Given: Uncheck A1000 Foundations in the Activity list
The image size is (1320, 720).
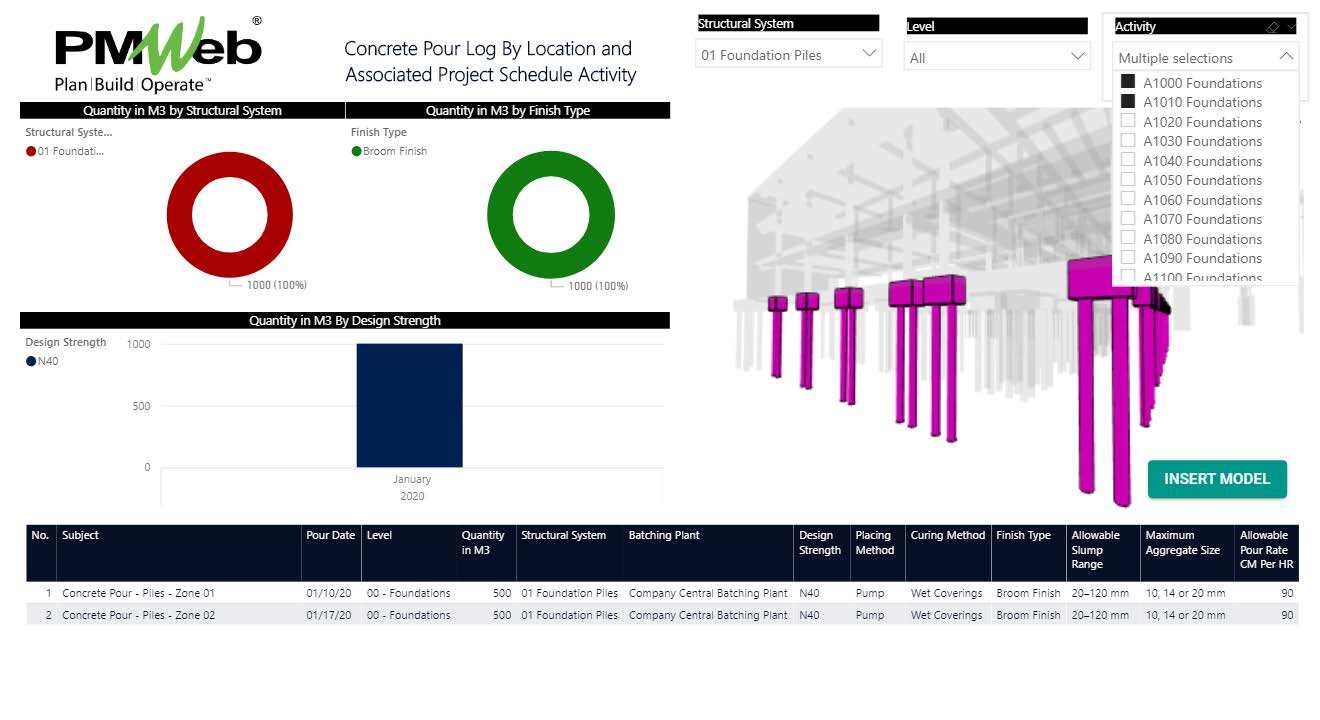Looking at the screenshot, I should point(1128,83).
